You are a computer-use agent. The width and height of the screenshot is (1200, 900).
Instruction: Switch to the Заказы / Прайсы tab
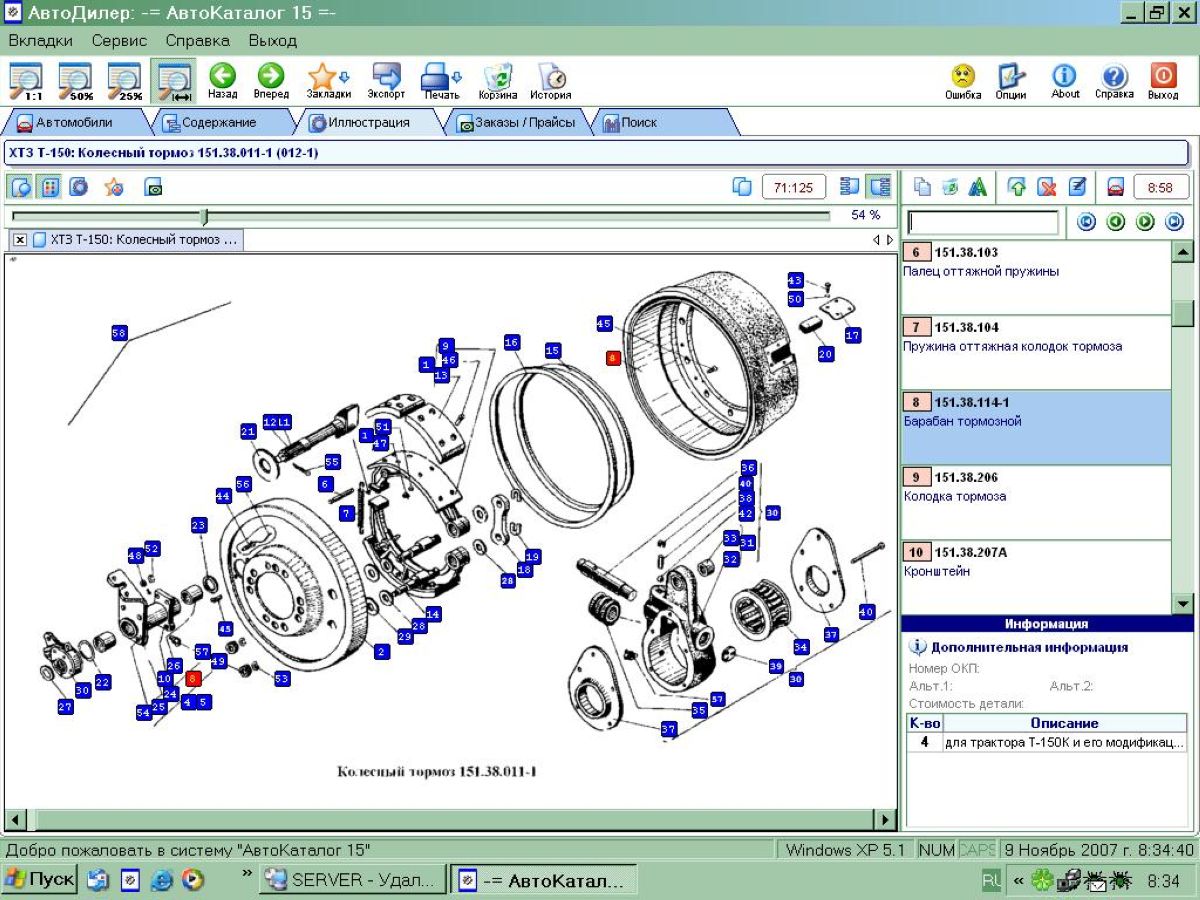click(x=515, y=122)
